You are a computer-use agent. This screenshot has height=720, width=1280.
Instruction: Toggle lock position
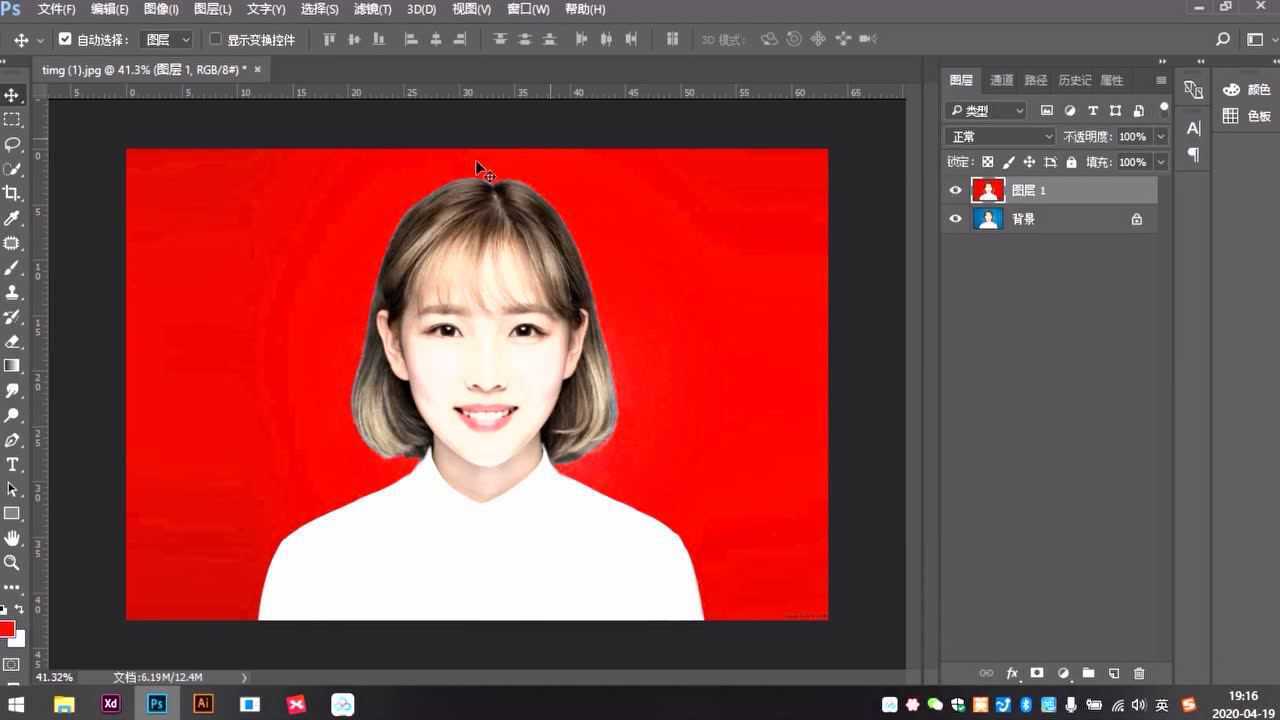tap(1029, 162)
